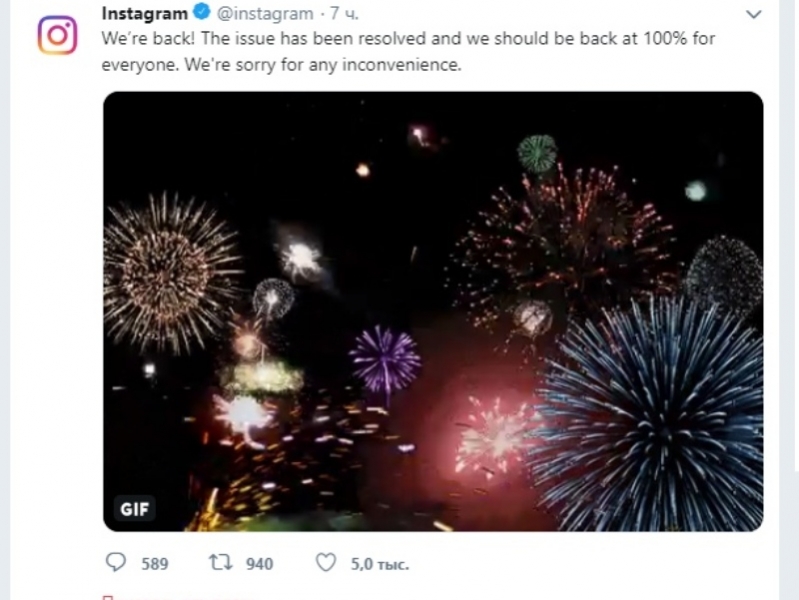The height and width of the screenshot is (600, 799).
Task: Click the blue verified badge
Action: click(x=200, y=14)
